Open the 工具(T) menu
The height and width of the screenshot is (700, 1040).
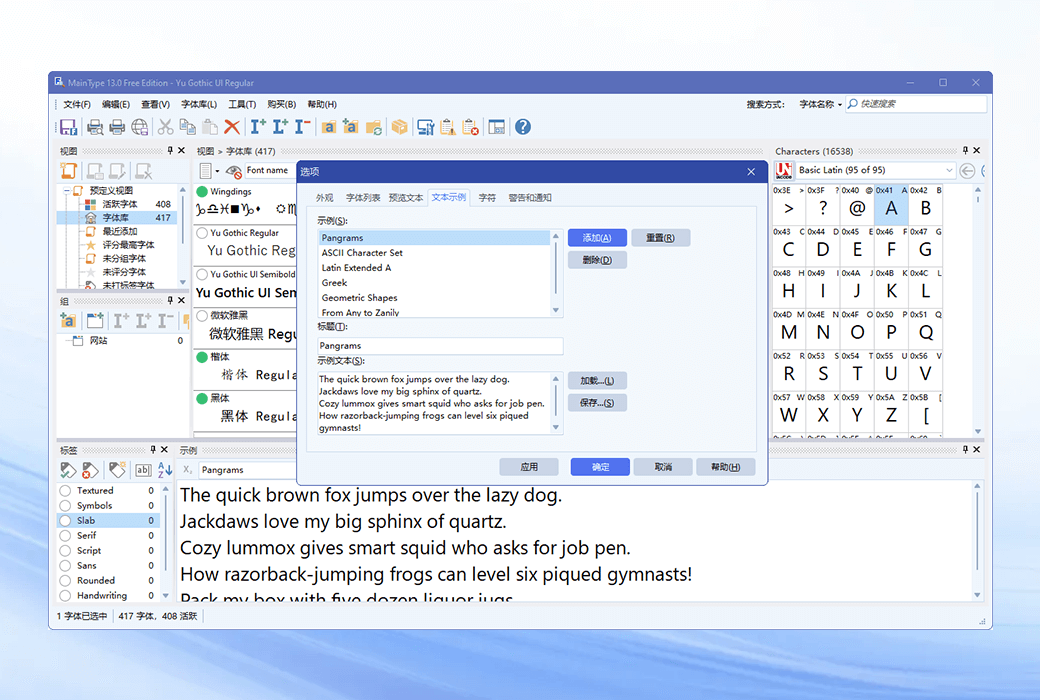242,104
